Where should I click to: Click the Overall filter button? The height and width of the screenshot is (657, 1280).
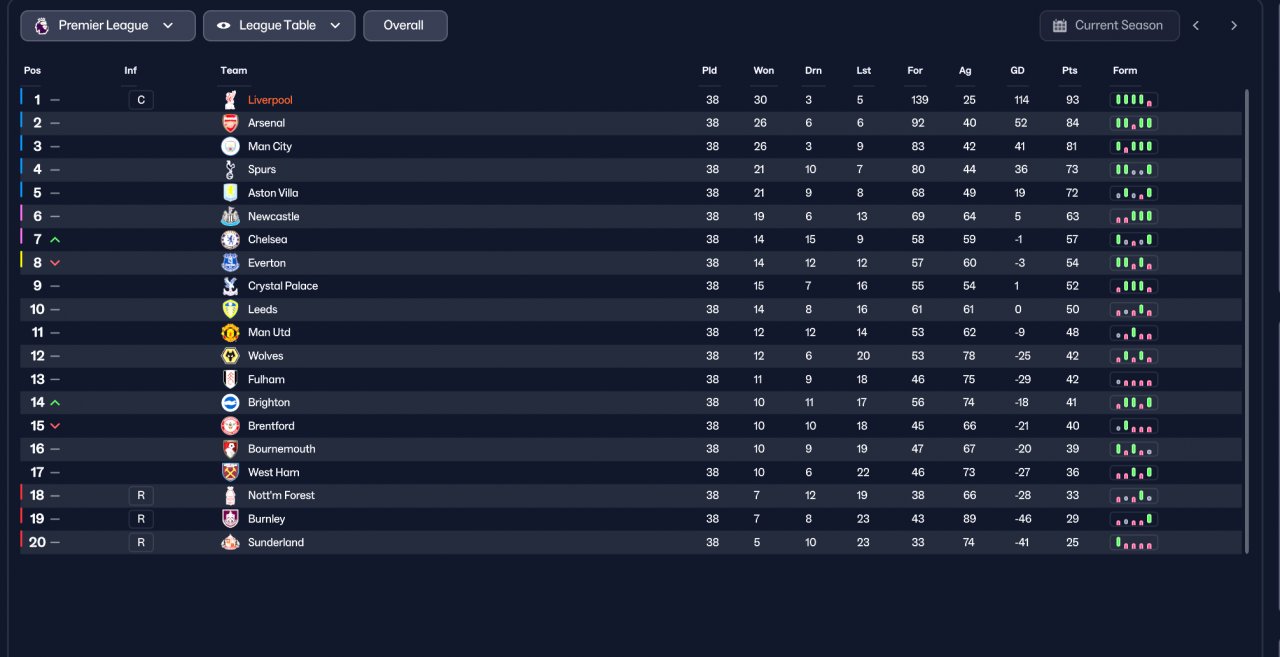405,26
